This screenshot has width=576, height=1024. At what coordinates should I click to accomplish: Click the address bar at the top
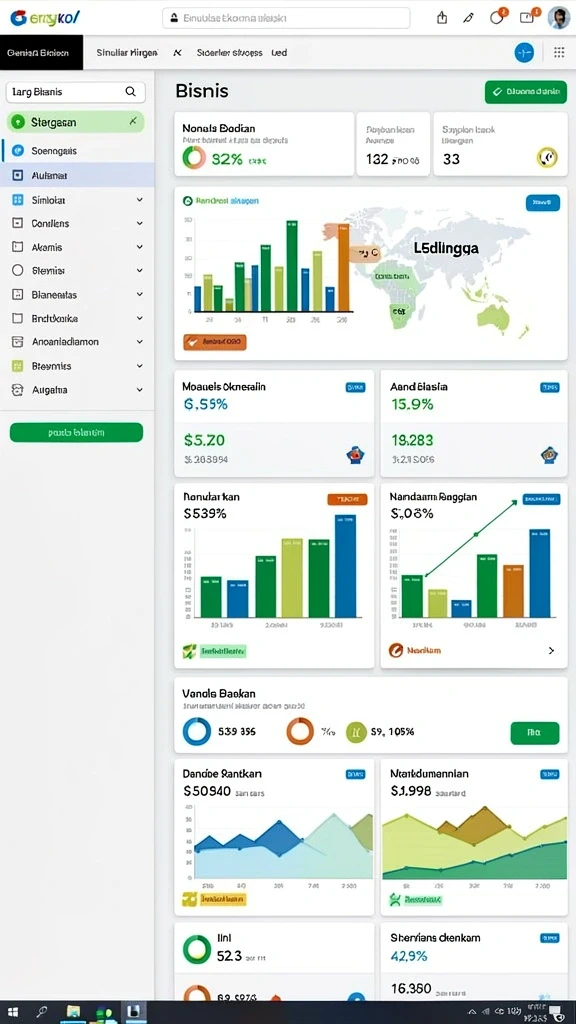[286, 18]
